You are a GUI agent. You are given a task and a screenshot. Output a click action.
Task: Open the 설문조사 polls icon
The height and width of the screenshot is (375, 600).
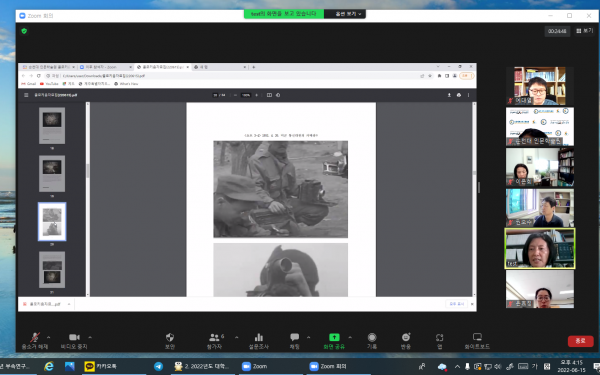[x=259, y=341]
